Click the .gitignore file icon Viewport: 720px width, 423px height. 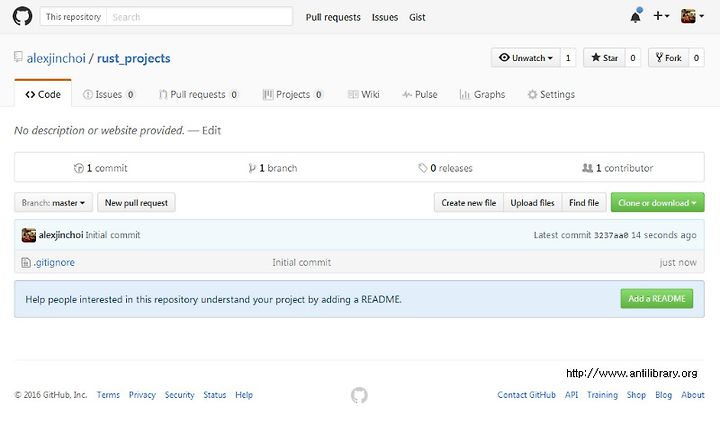[26, 262]
